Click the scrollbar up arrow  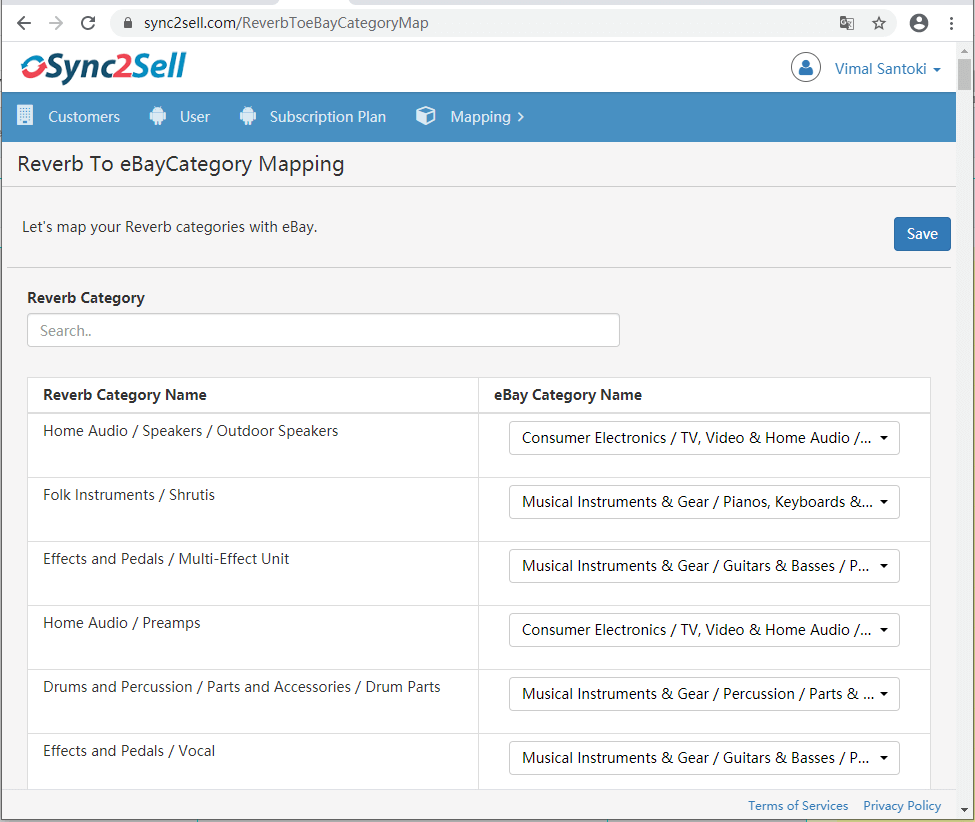point(964,50)
